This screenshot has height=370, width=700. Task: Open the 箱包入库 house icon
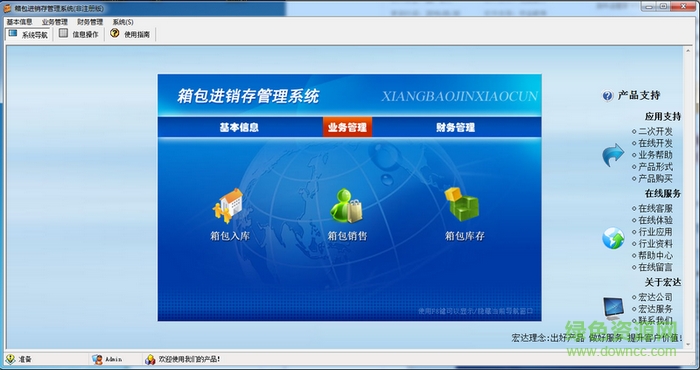tap(229, 206)
